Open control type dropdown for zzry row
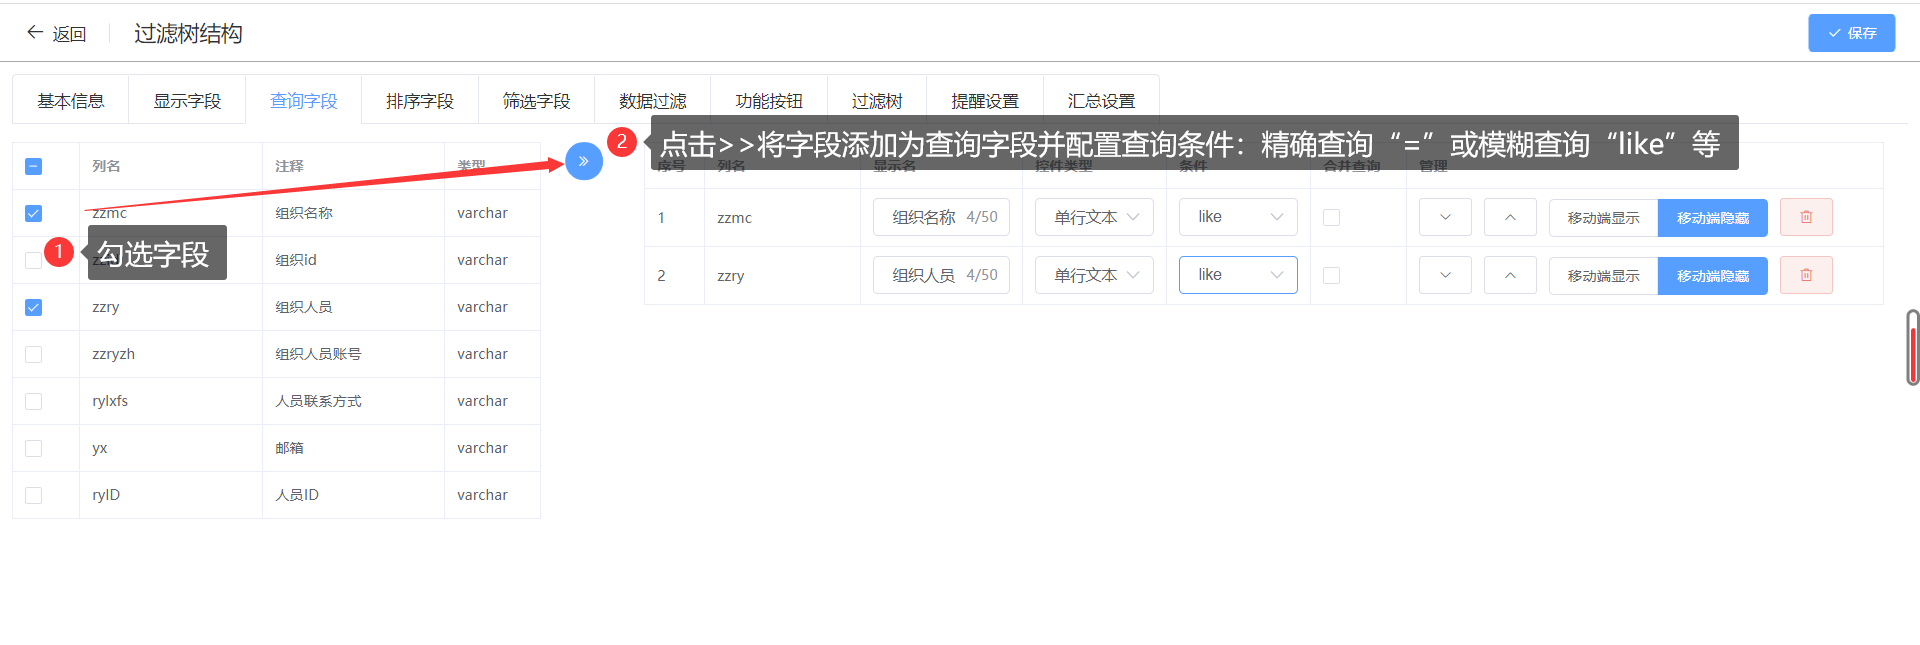Viewport: 1920px width, 645px height. tap(1094, 275)
